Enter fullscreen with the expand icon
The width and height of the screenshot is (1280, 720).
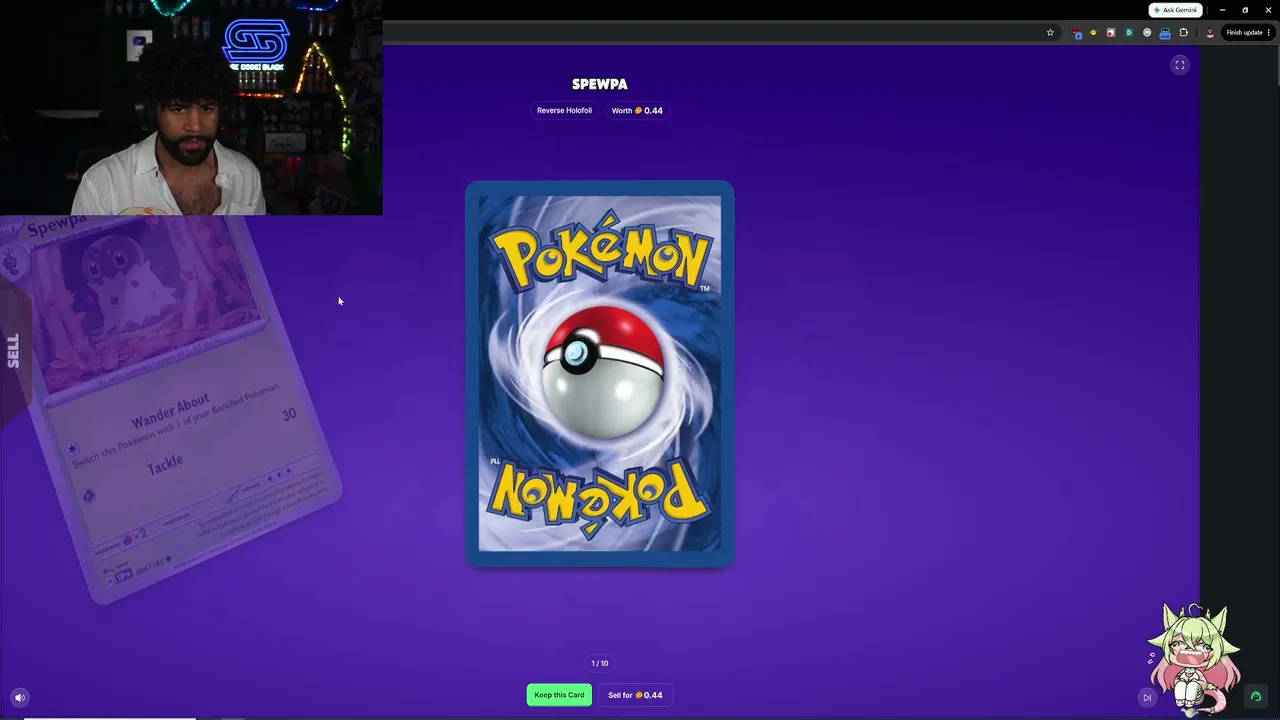click(1180, 65)
